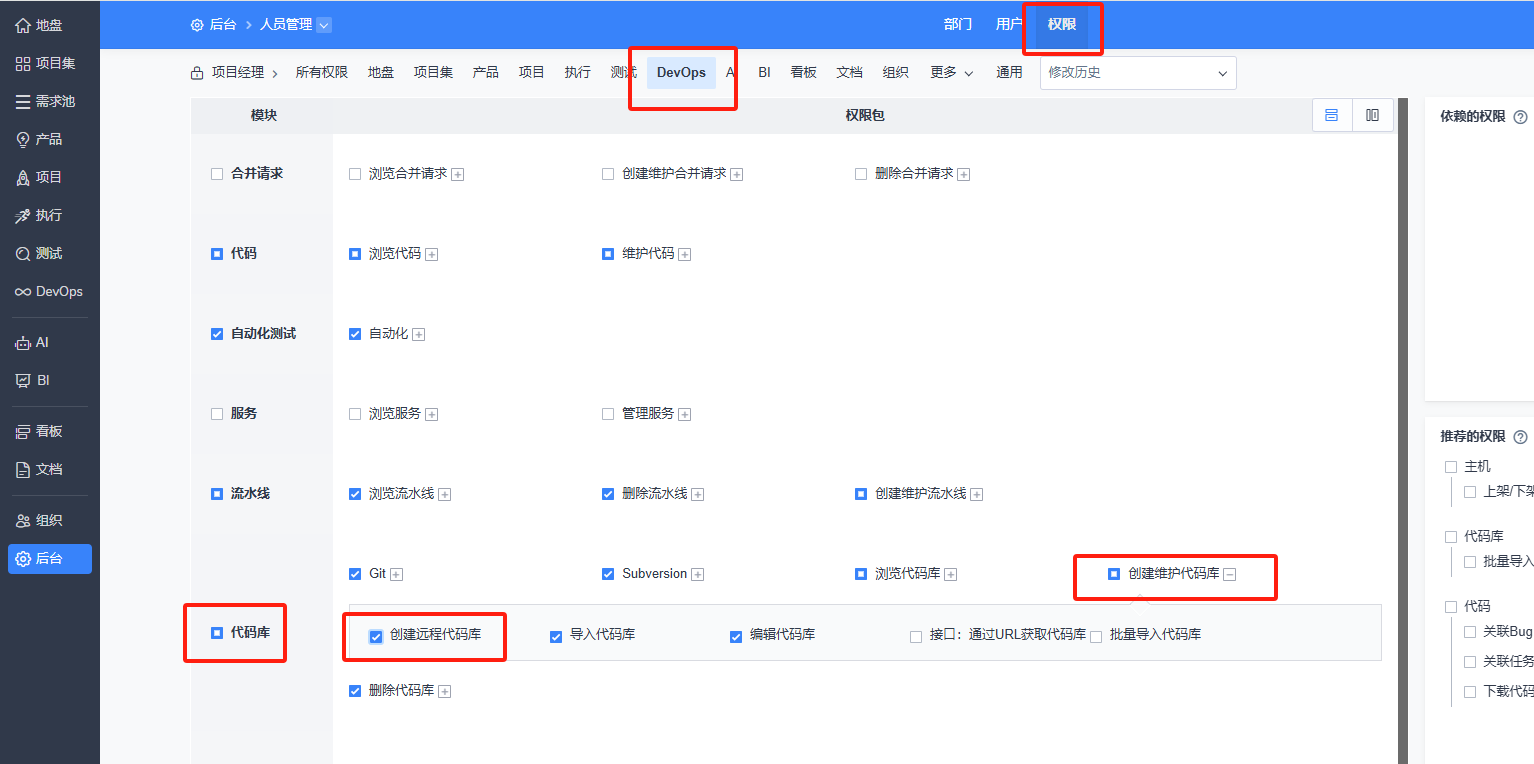
Task: Uncheck the 导入代码库 checkbox
Action: pos(556,637)
